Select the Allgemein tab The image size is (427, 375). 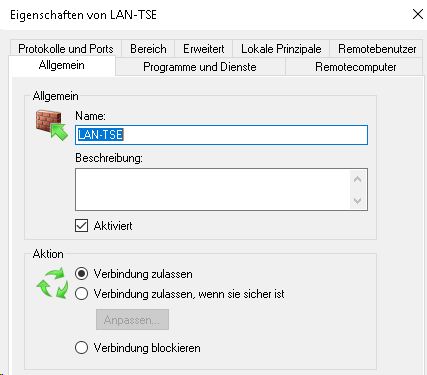62,65
